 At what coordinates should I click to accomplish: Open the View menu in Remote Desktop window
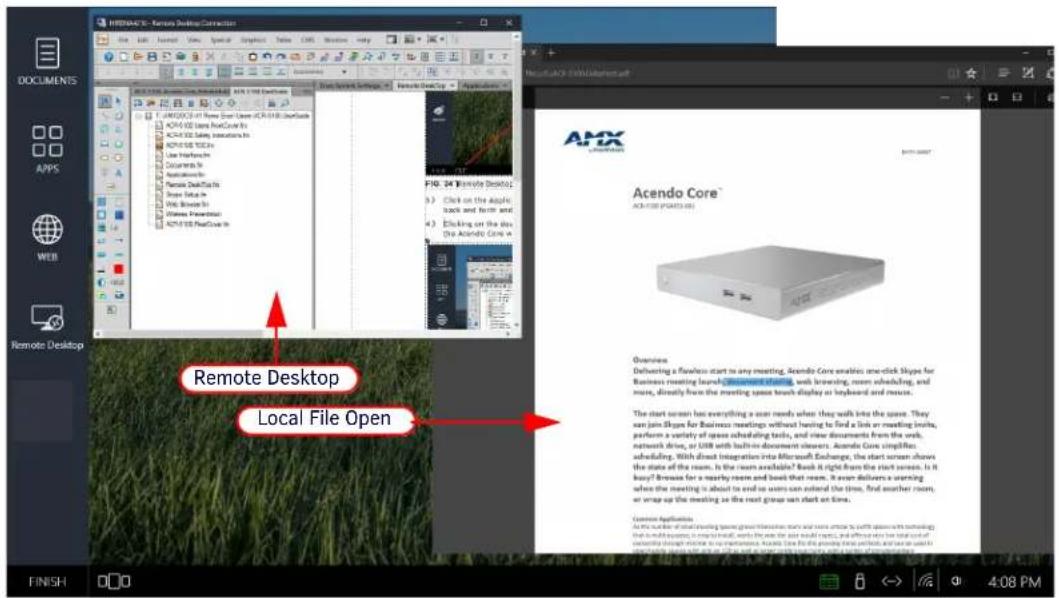[x=194, y=40]
